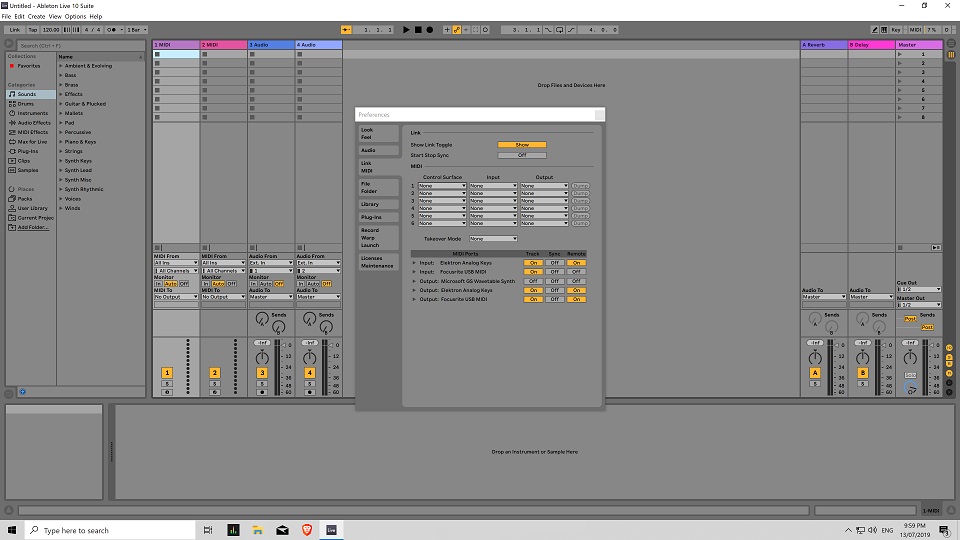
Task: Open MIDI Effects category in browser
Action: point(32,132)
